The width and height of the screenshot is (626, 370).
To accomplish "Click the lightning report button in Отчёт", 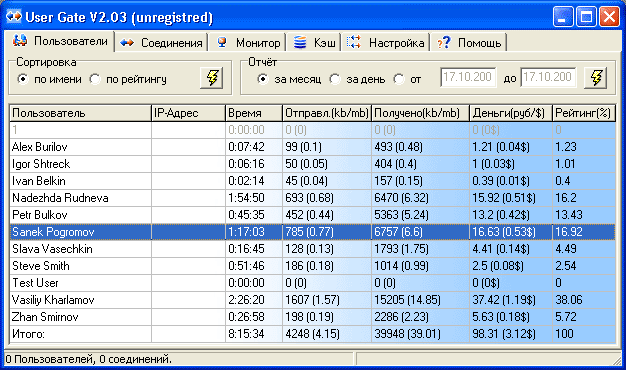I will tap(596, 77).
